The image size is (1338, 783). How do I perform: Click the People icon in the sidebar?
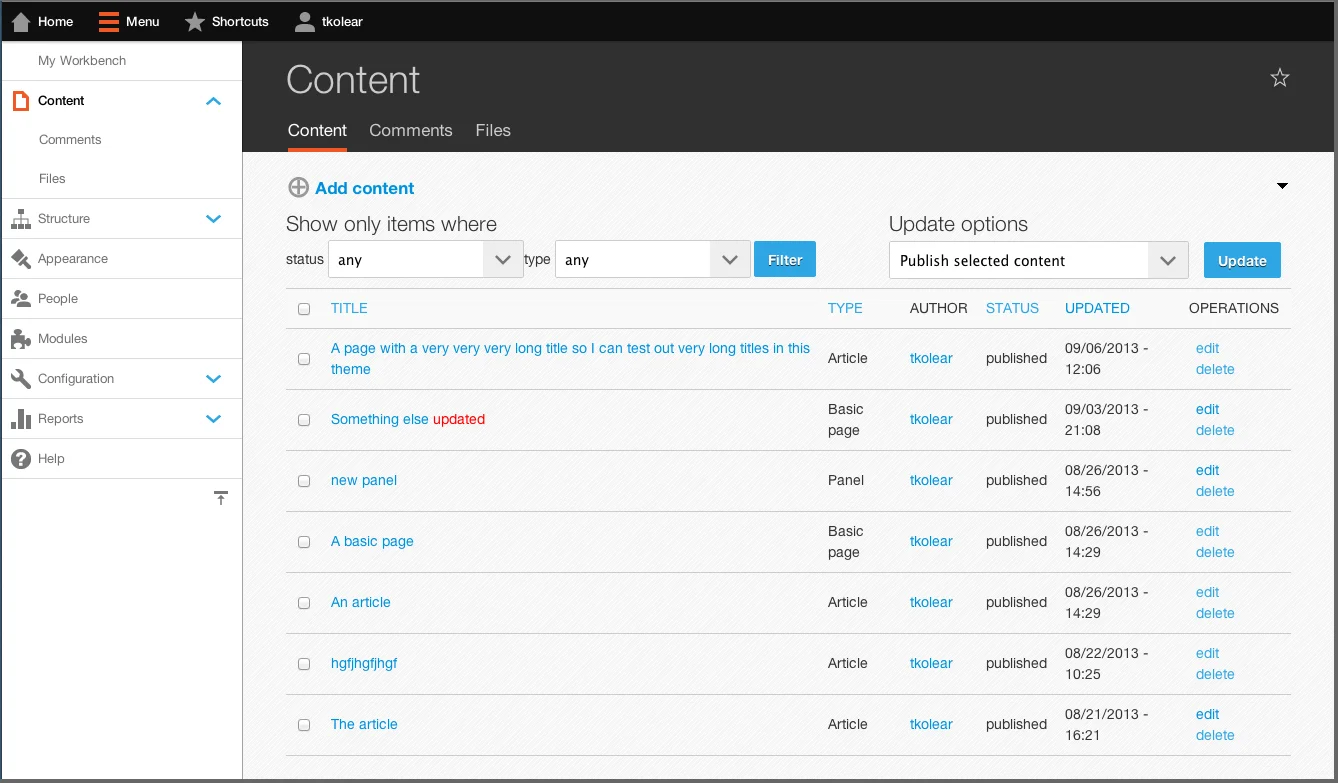22,298
